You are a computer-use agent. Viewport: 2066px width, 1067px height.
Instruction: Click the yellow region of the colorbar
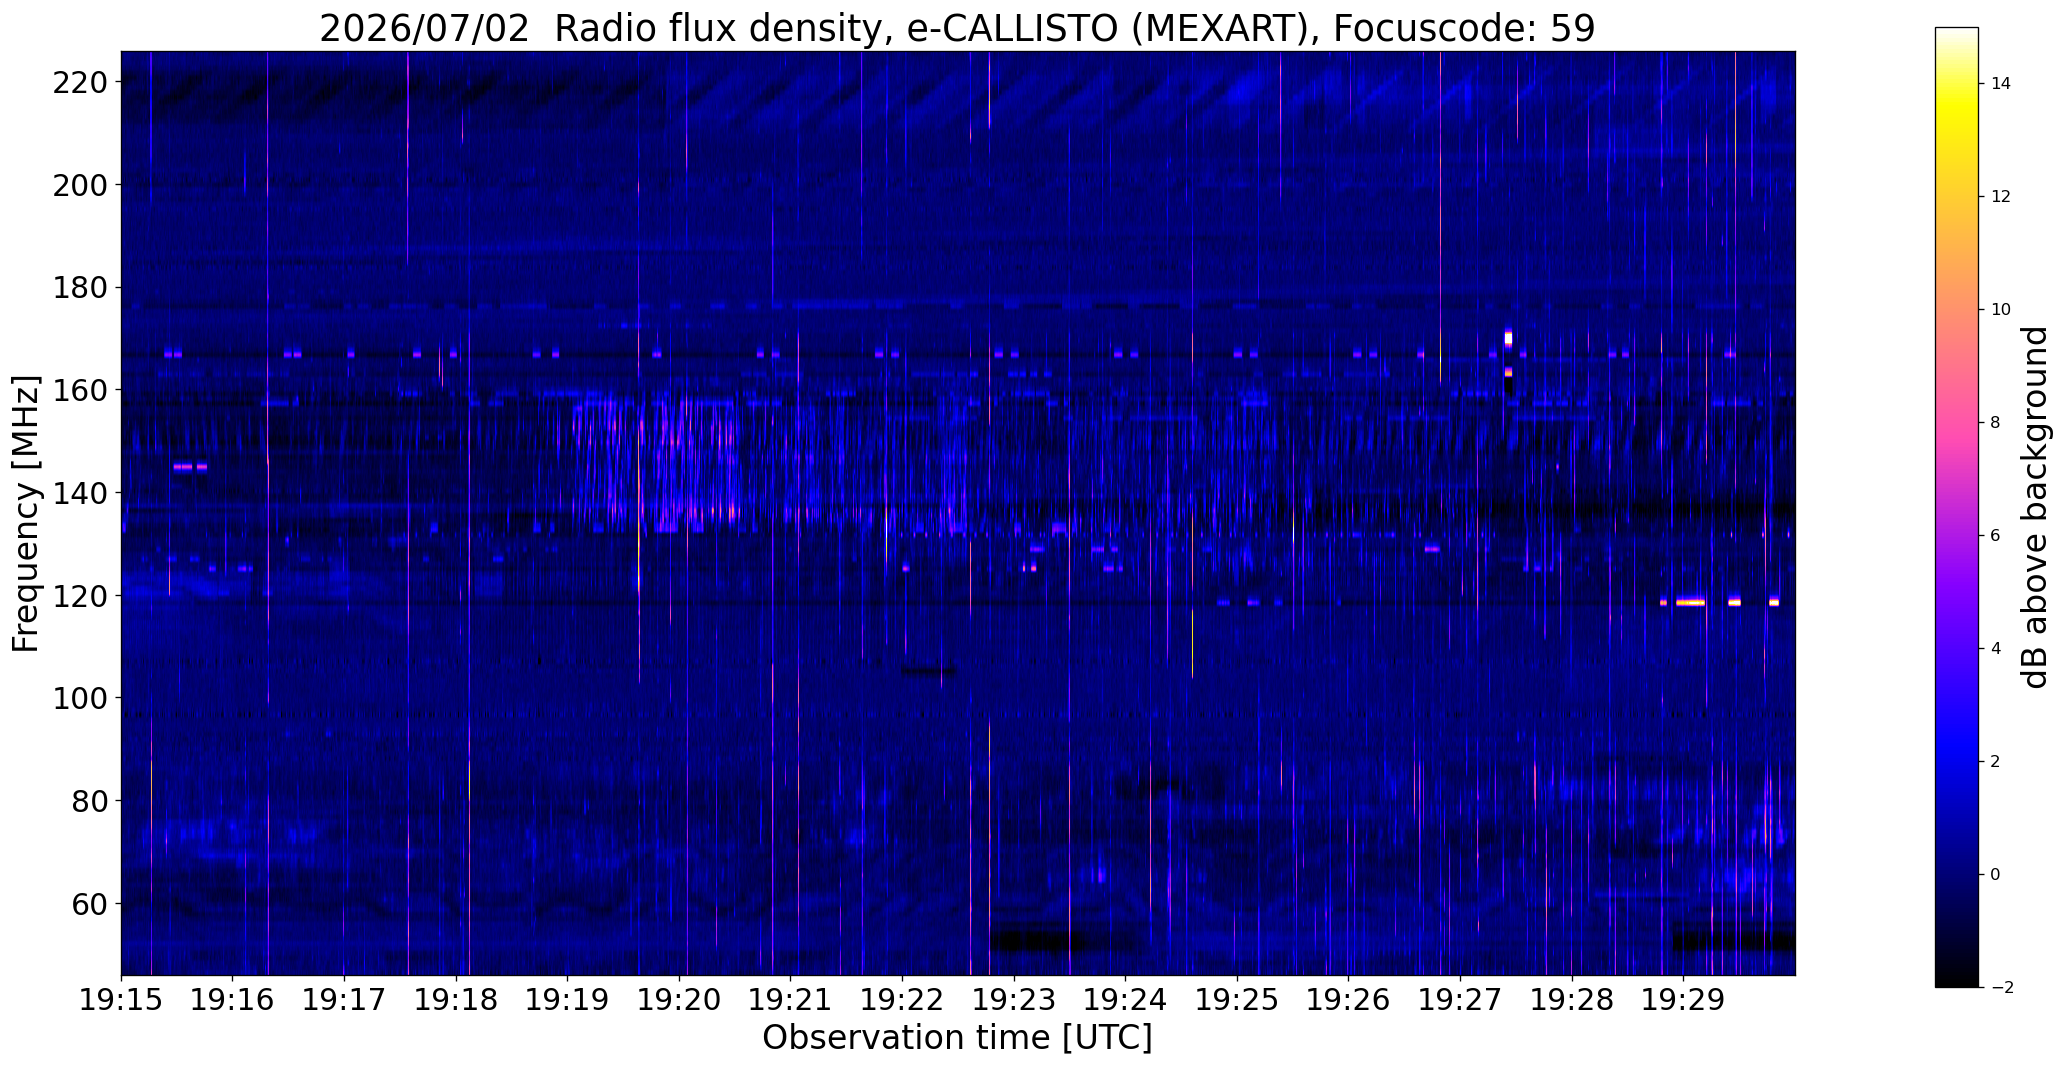1957,112
